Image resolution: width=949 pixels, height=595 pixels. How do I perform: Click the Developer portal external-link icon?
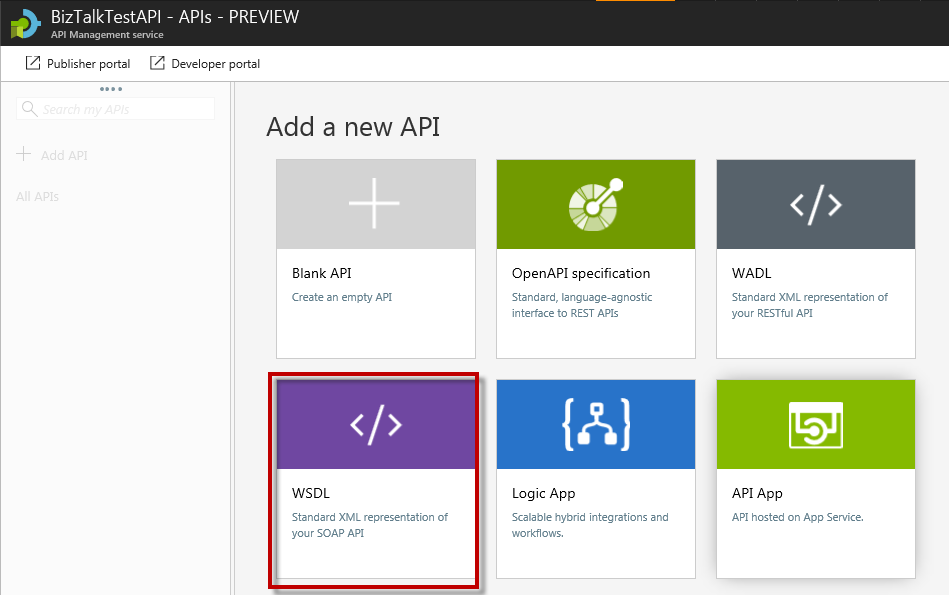(x=157, y=62)
